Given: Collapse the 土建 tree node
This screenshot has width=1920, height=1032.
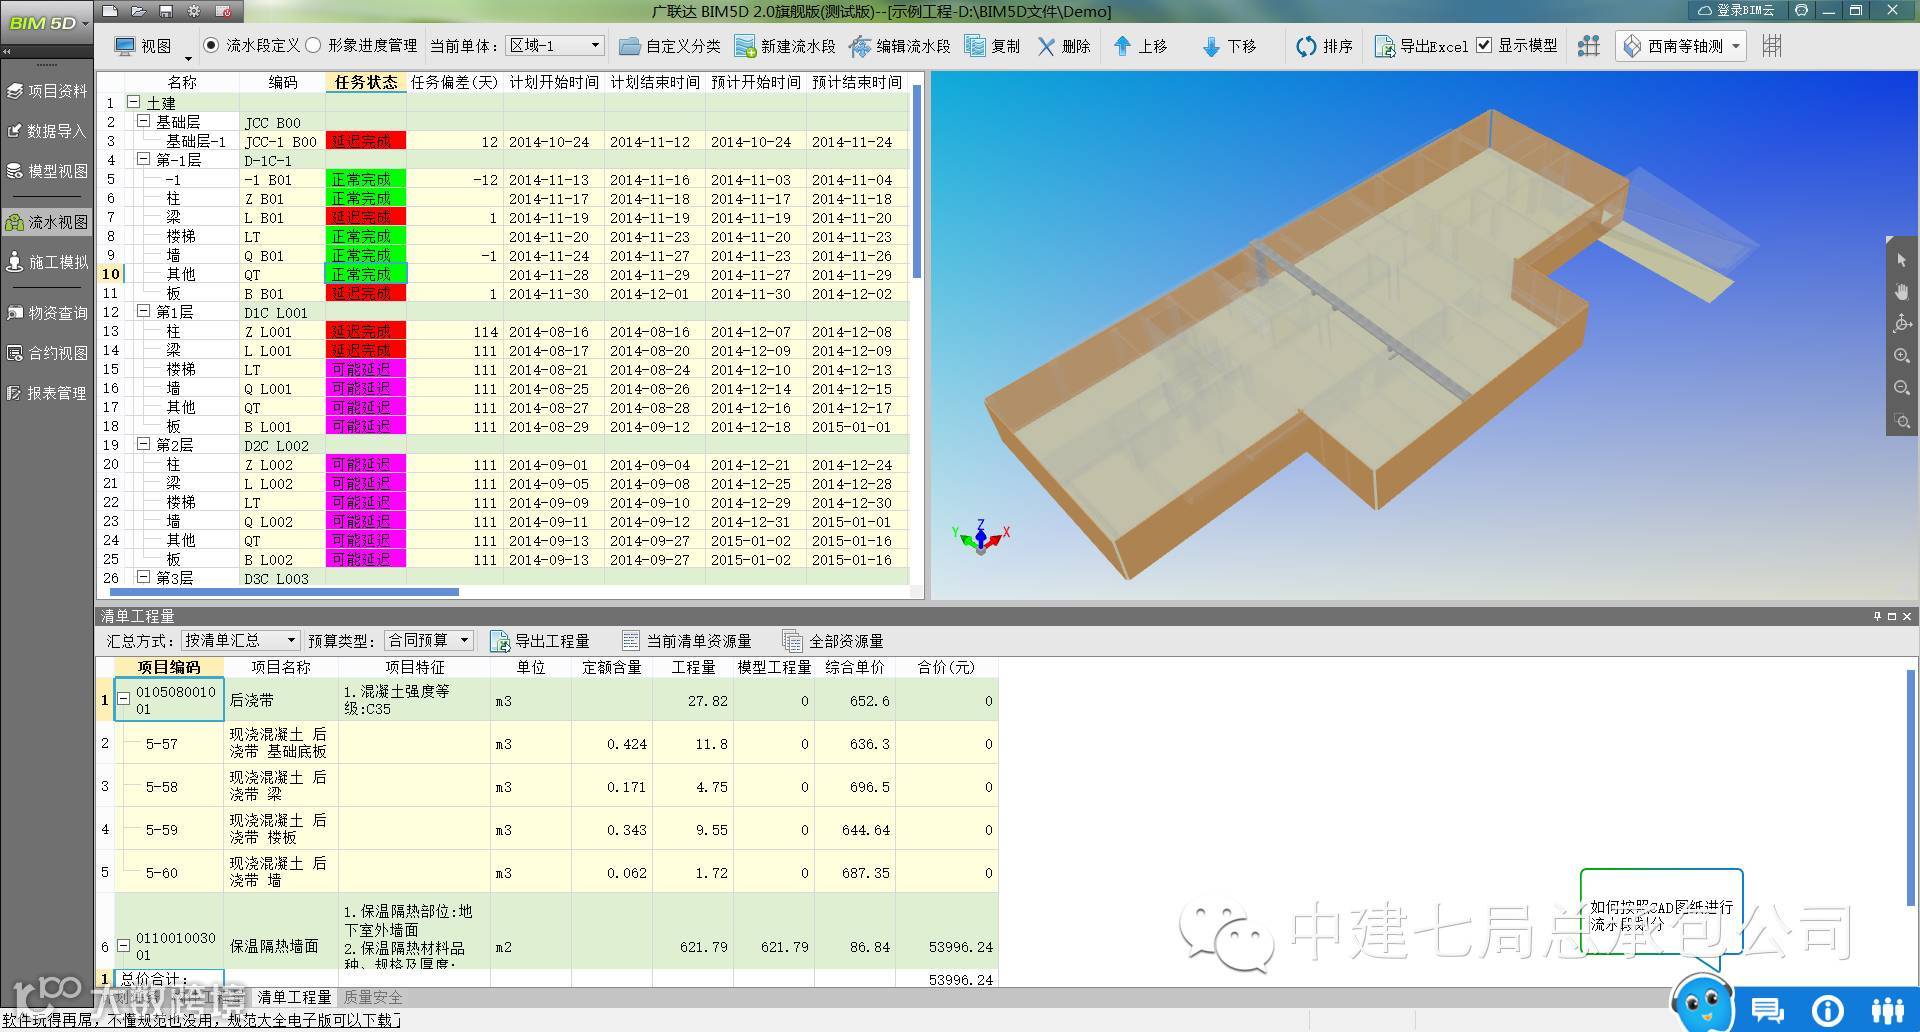Looking at the screenshot, I should (x=133, y=102).
